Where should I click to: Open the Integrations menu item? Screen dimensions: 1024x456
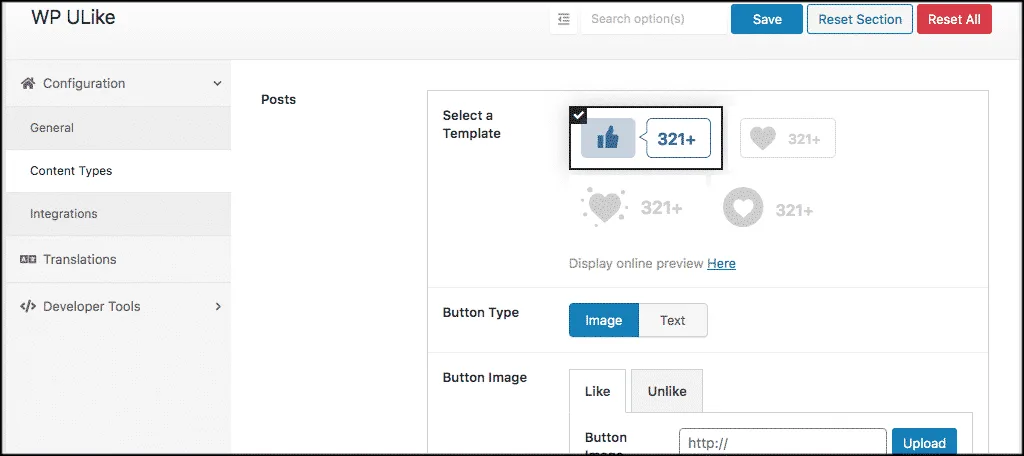118,214
